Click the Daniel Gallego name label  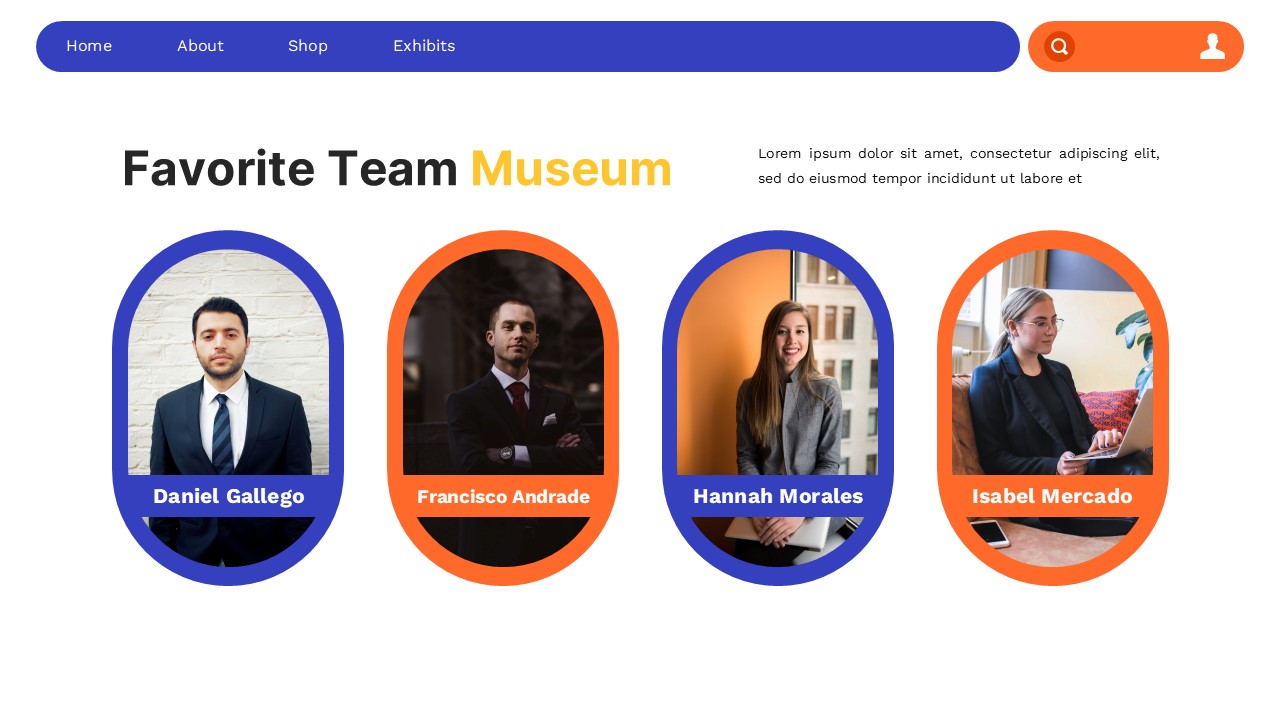228,496
